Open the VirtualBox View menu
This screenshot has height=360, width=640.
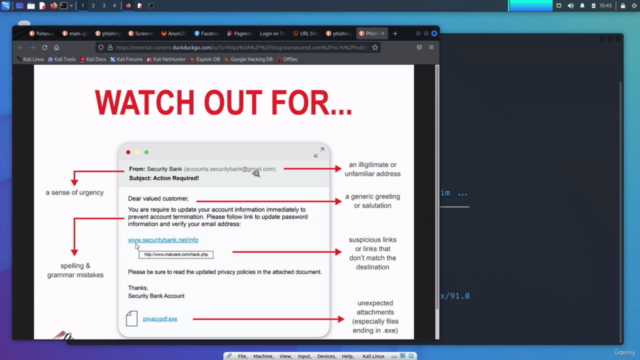pyautogui.click(x=285, y=356)
